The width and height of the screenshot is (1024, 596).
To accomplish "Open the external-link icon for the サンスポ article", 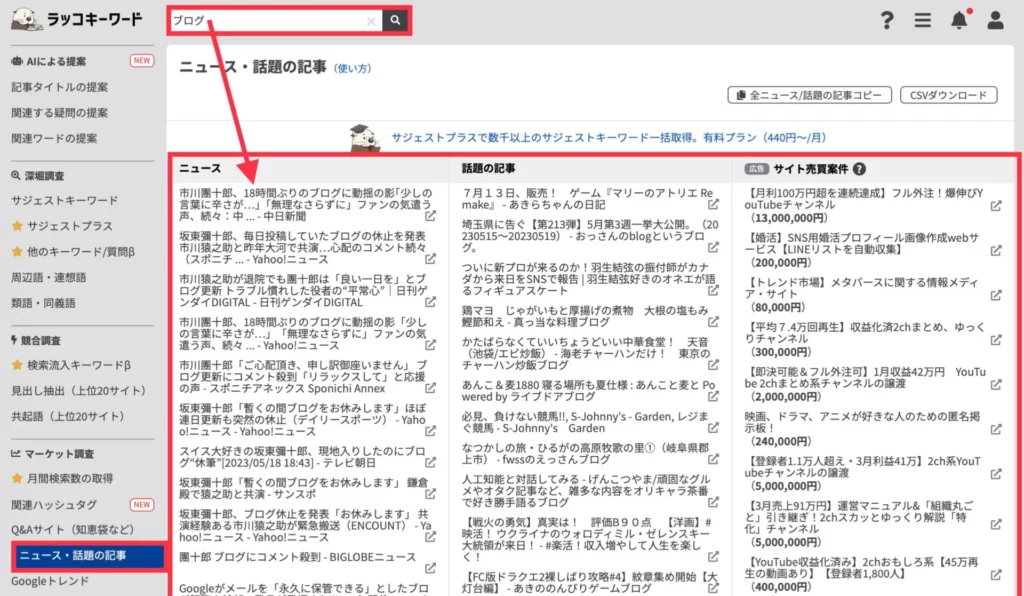I will pyautogui.click(x=431, y=494).
